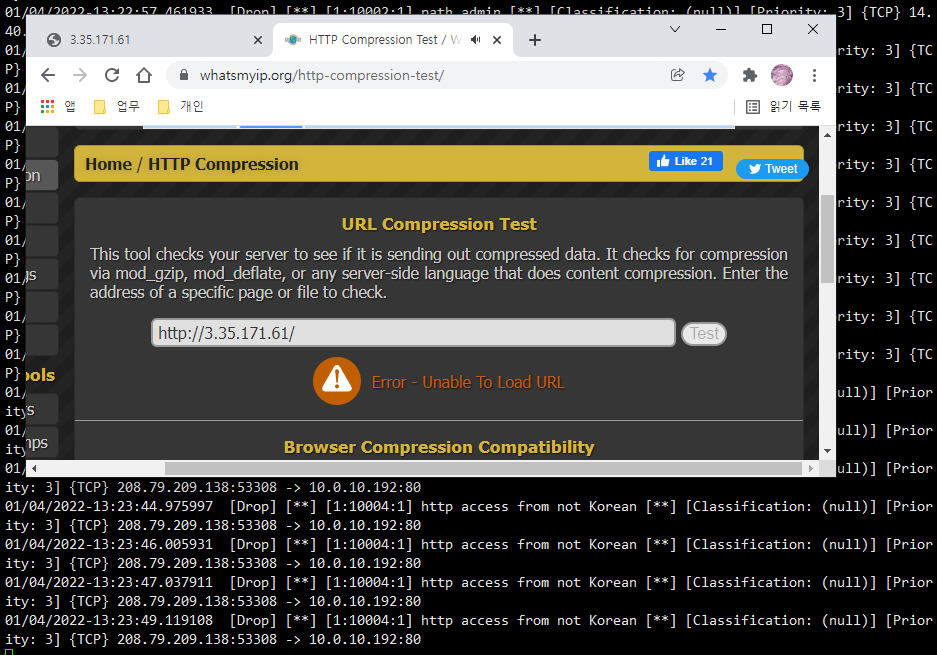Click the Home breadcrumb link
The width and height of the screenshot is (937, 655).
(108, 164)
